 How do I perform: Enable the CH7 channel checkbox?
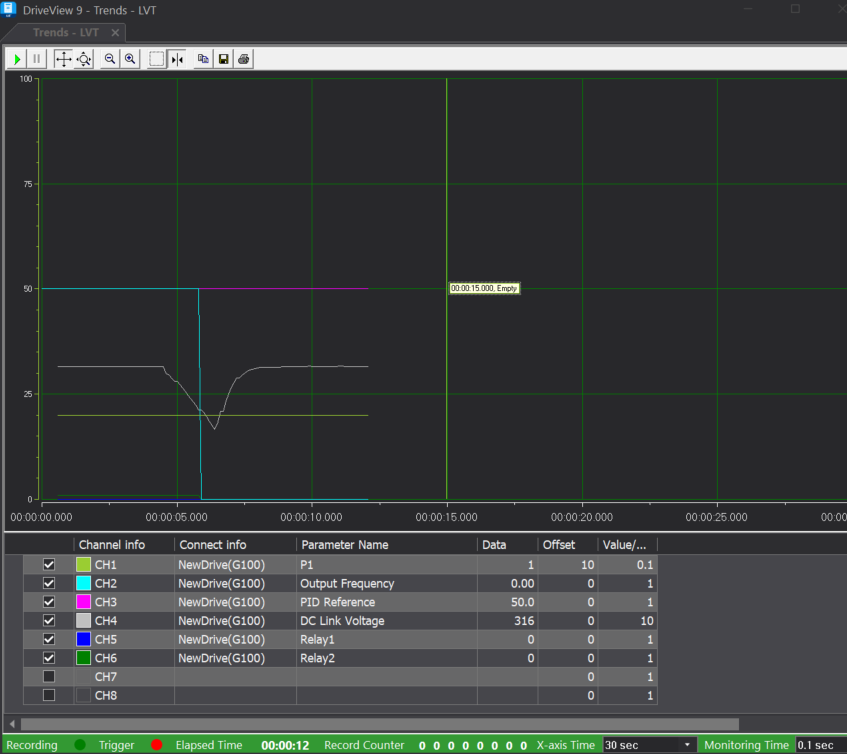pyautogui.click(x=49, y=676)
